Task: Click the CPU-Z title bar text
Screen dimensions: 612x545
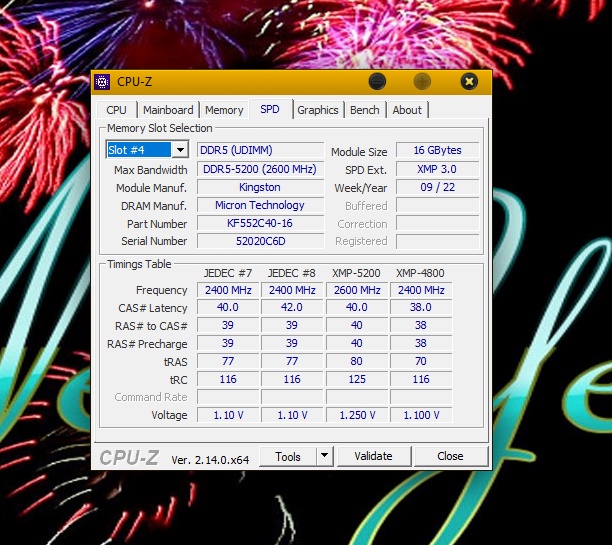Action: (x=135, y=82)
